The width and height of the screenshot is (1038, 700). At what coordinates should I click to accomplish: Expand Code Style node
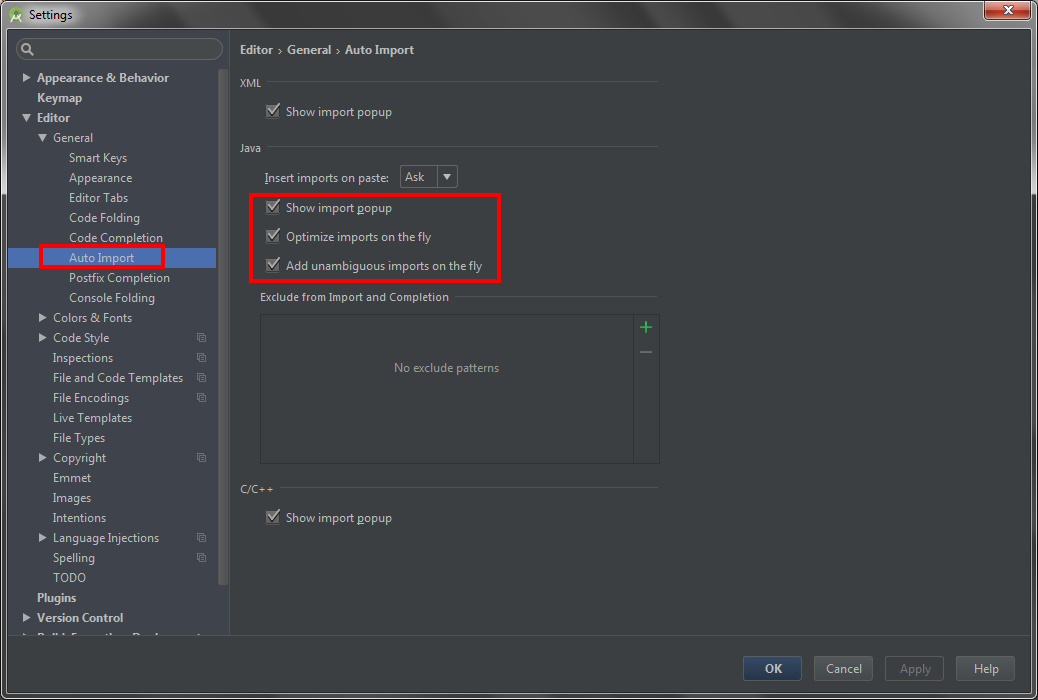tap(42, 338)
